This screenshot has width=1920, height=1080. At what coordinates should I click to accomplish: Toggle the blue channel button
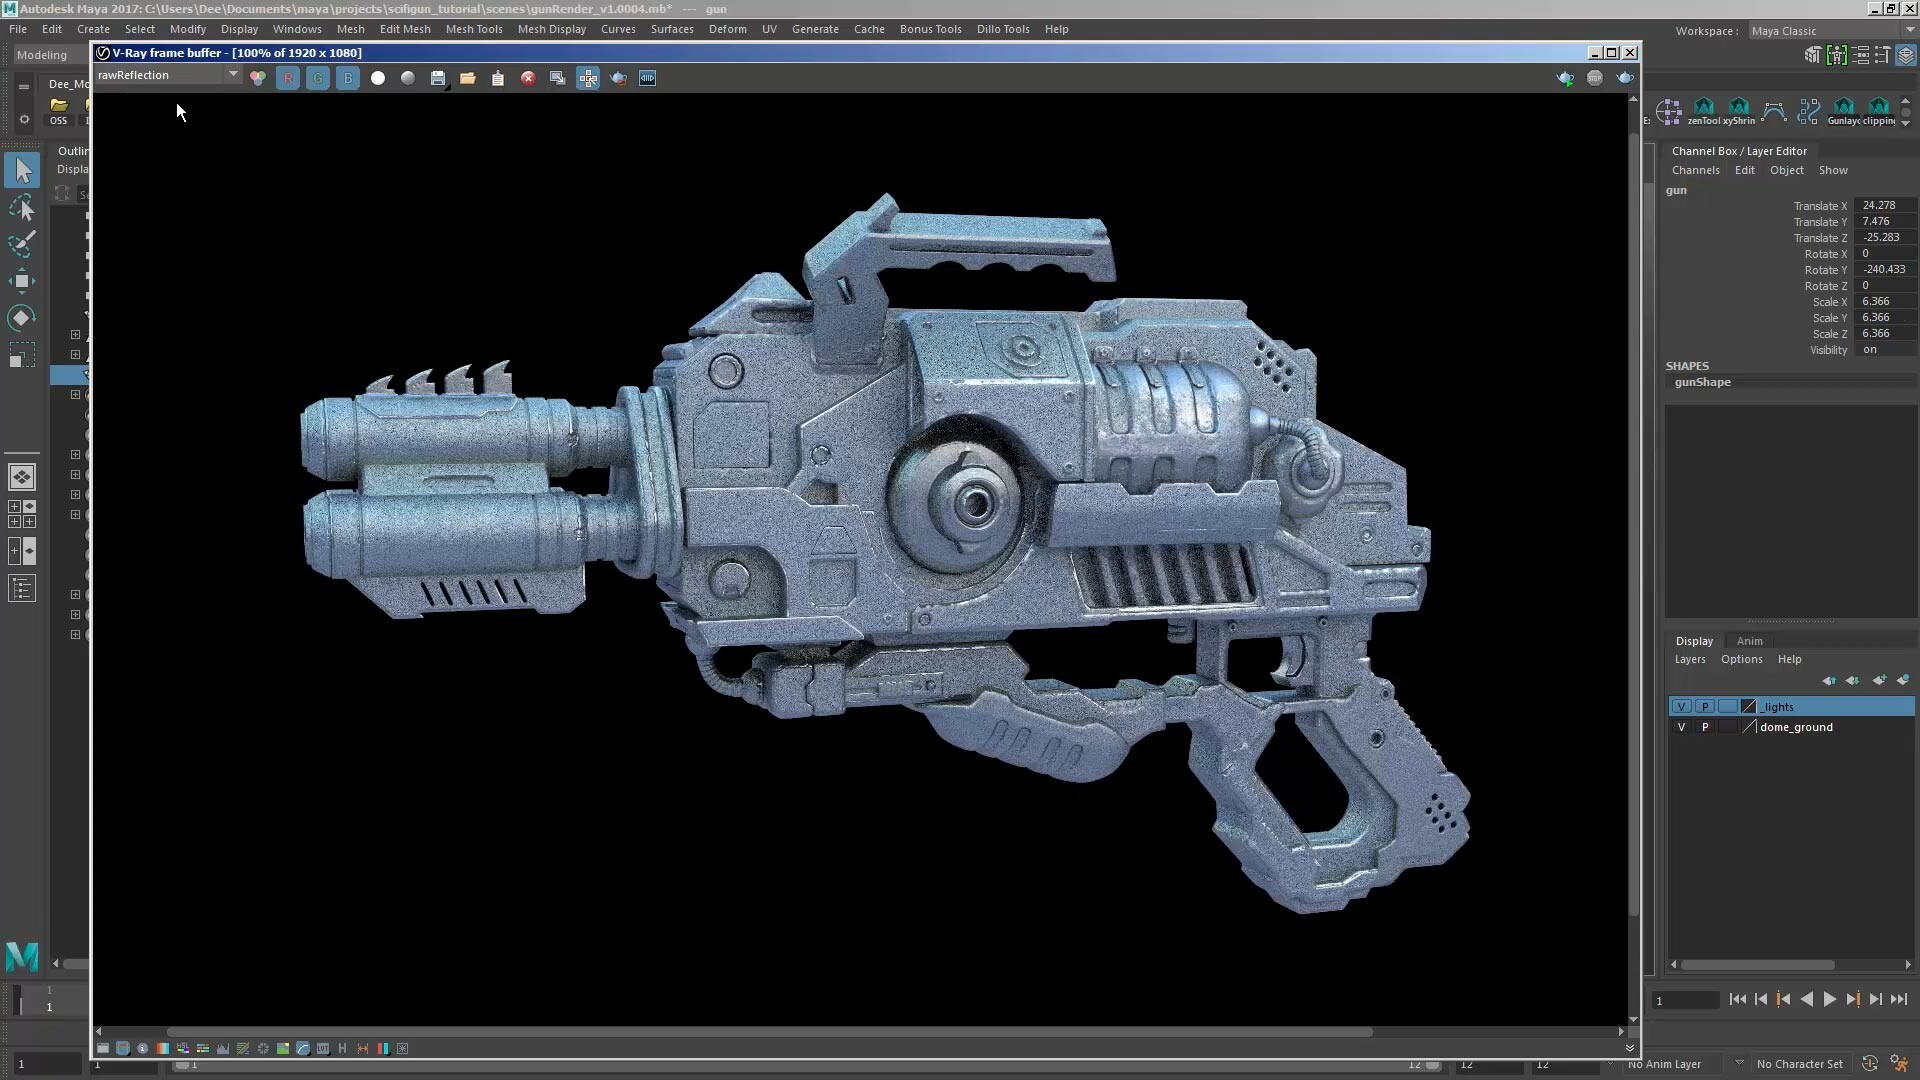pyautogui.click(x=348, y=78)
